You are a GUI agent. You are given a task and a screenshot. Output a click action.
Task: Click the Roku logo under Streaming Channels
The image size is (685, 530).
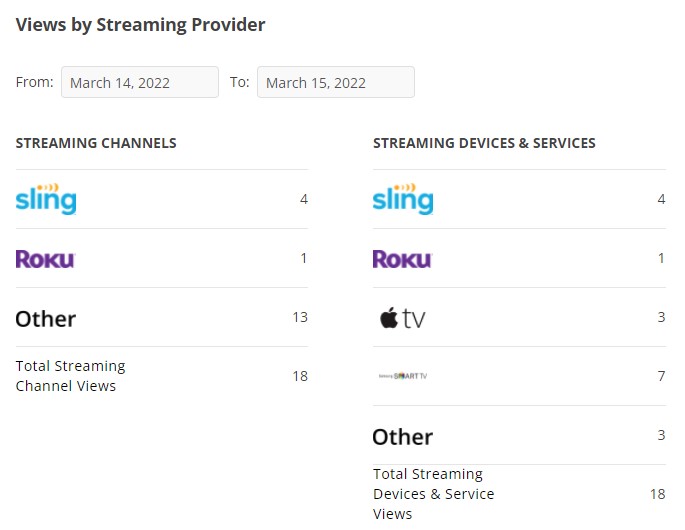[x=45, y=259]
